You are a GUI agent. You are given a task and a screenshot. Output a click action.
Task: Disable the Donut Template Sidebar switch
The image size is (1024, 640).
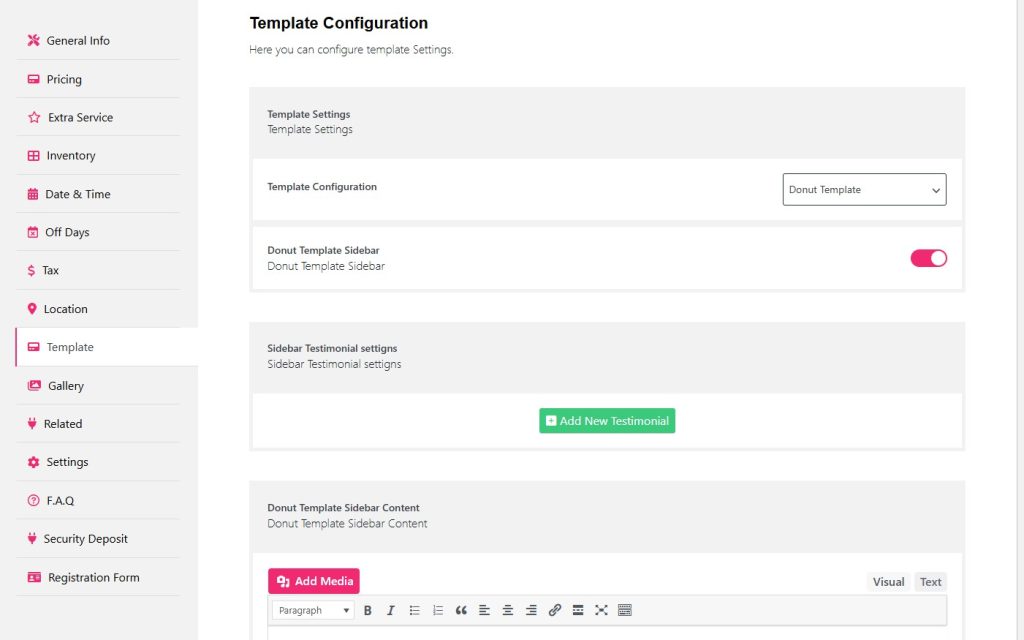[928, 258]
